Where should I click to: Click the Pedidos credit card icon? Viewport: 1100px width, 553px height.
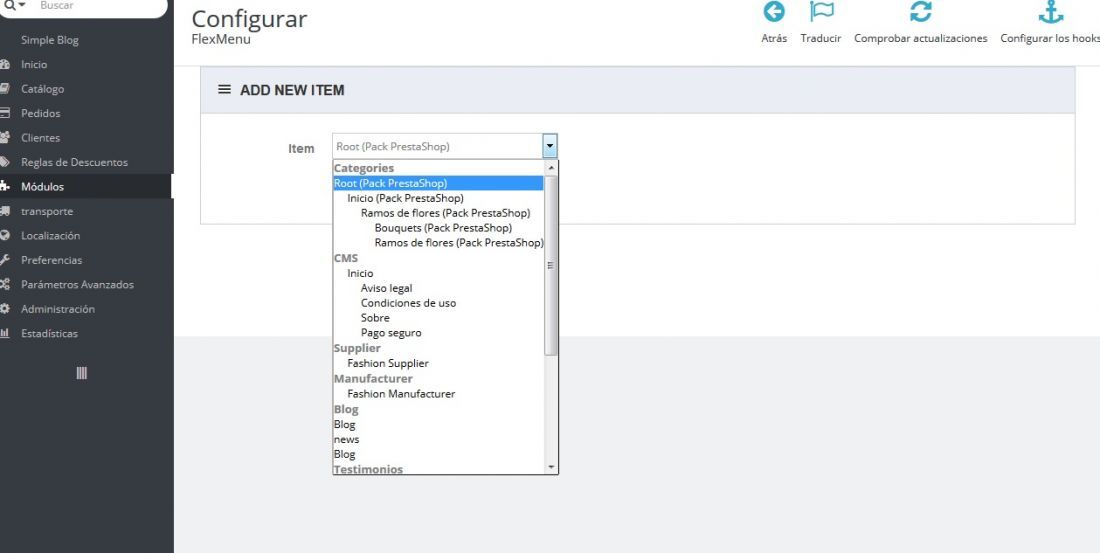click(x=5, y=113)
